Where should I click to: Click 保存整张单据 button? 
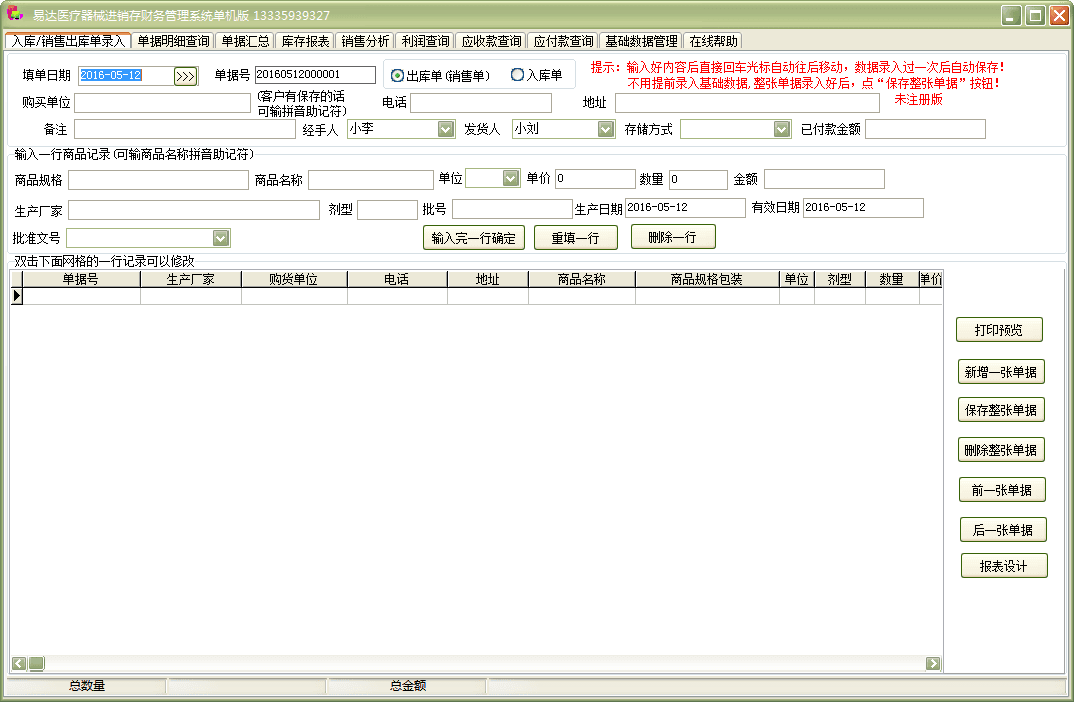click(x=1001, y=410)
